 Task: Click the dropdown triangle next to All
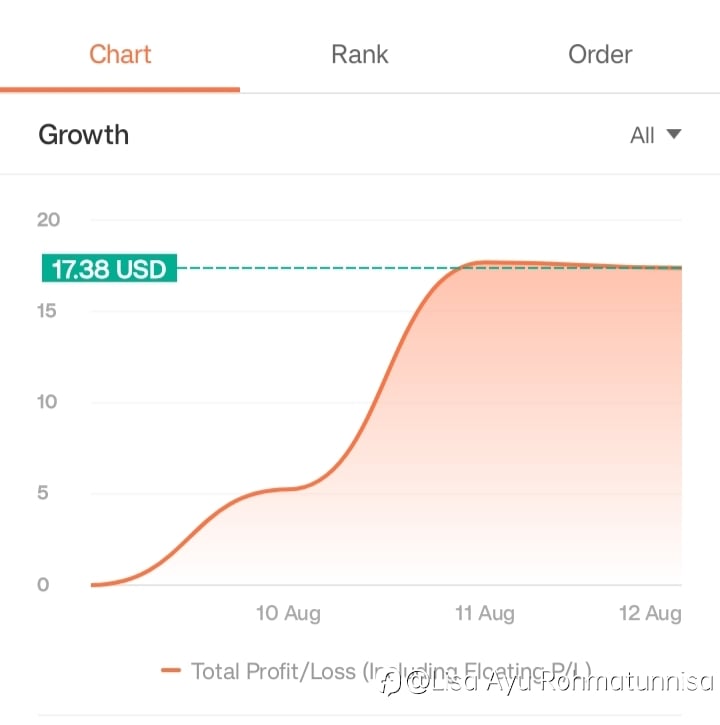(674, 134)
